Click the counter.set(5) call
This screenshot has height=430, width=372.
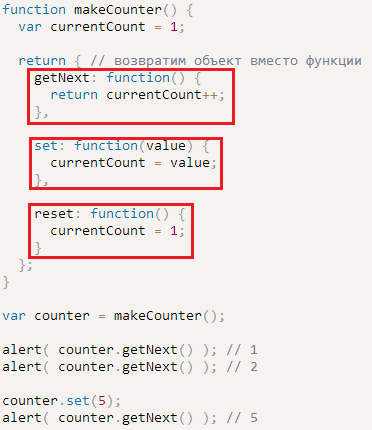pos(62,401)
